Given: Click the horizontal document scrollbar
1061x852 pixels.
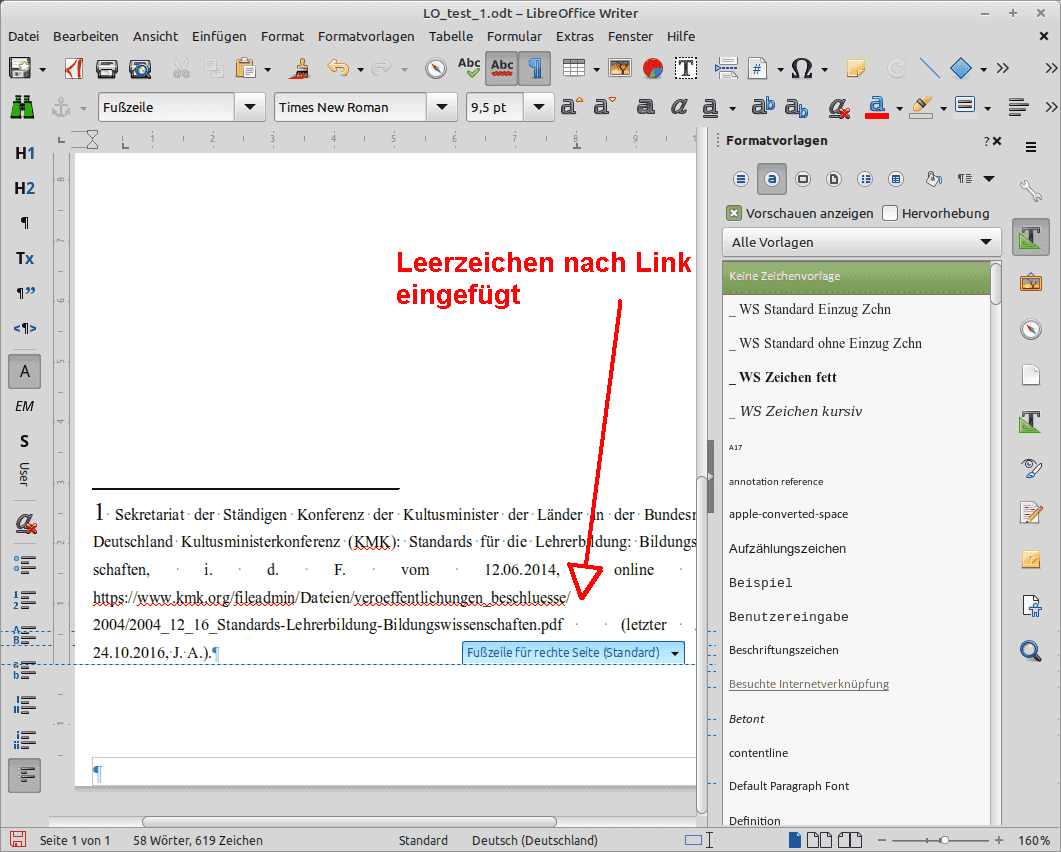Looking at the screenshot, I should 349,822.
